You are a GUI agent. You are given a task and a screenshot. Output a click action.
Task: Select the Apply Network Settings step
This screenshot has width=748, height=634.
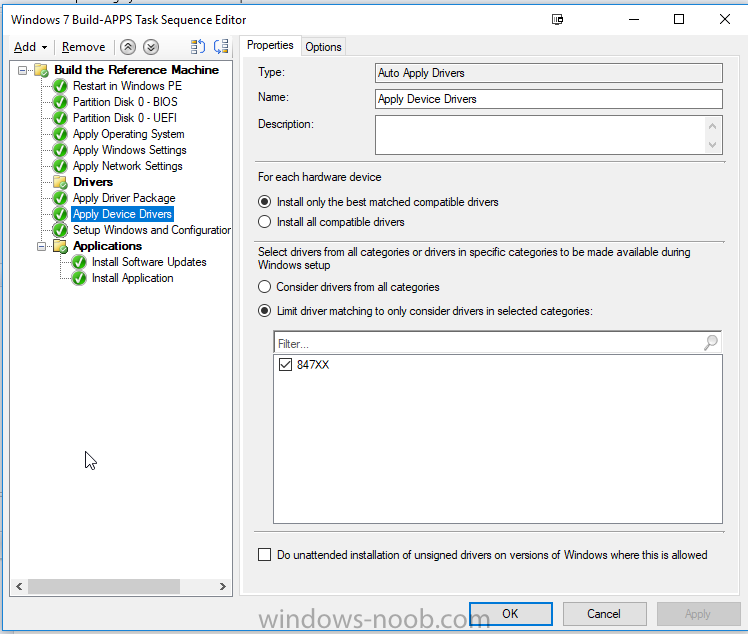127,166
